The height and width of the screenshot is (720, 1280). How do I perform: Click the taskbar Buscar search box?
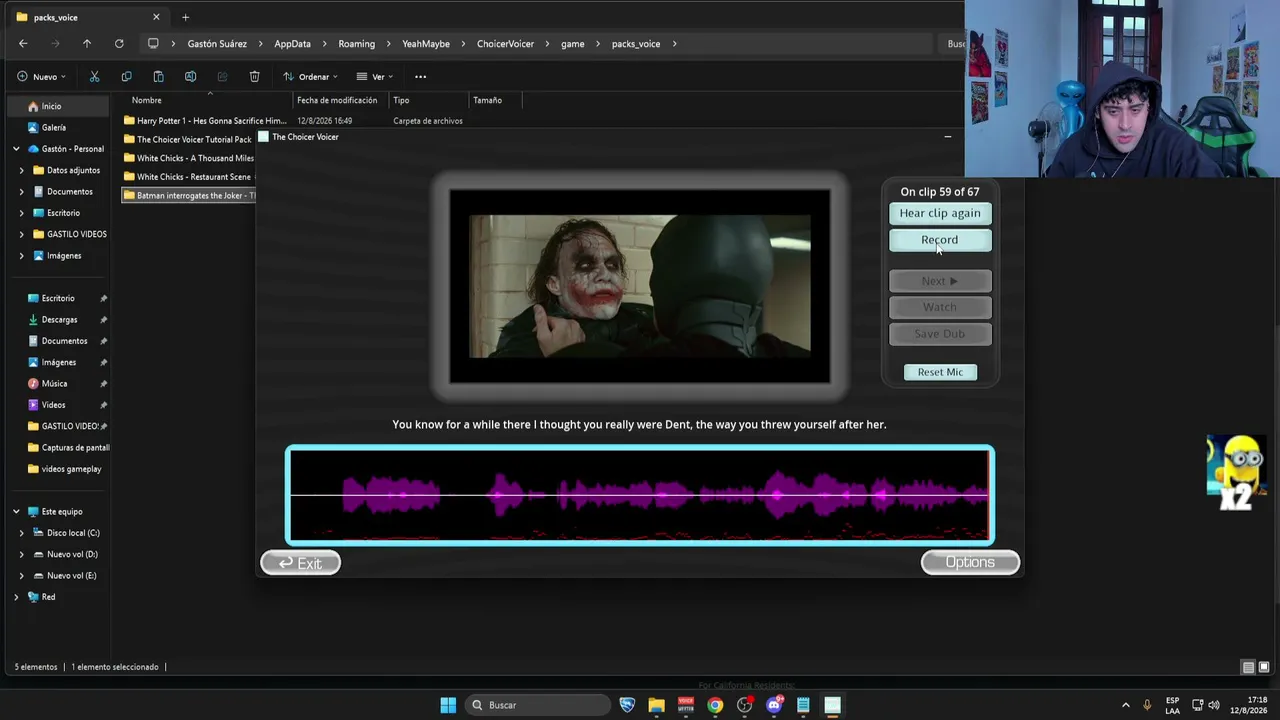(536, 705)
